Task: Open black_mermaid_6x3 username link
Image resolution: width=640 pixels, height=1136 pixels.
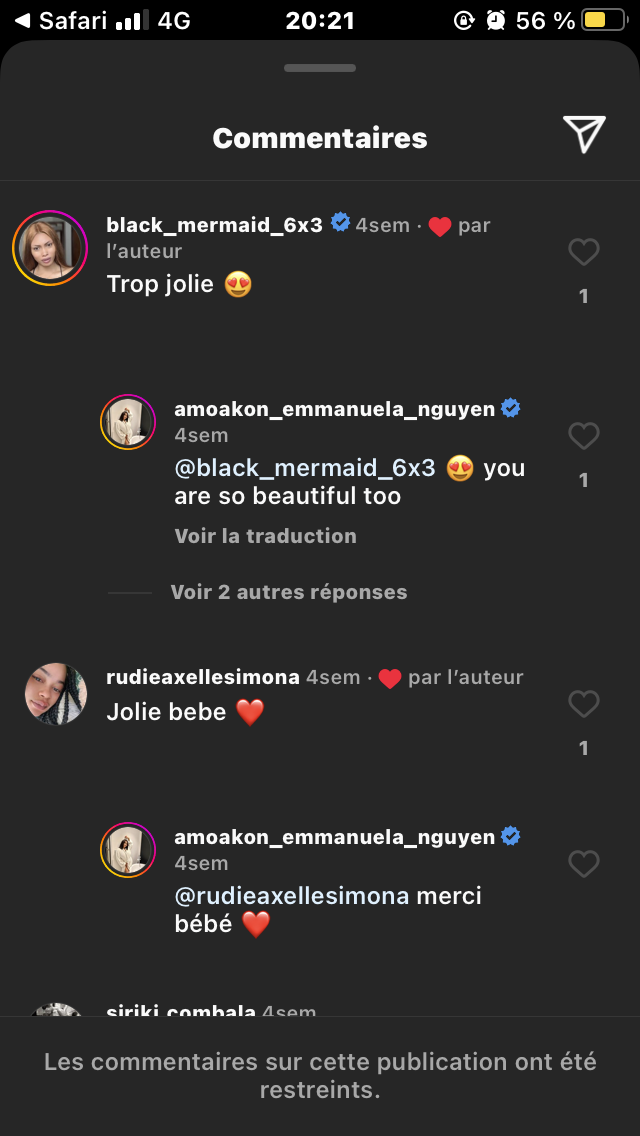Action: (214, 225)
